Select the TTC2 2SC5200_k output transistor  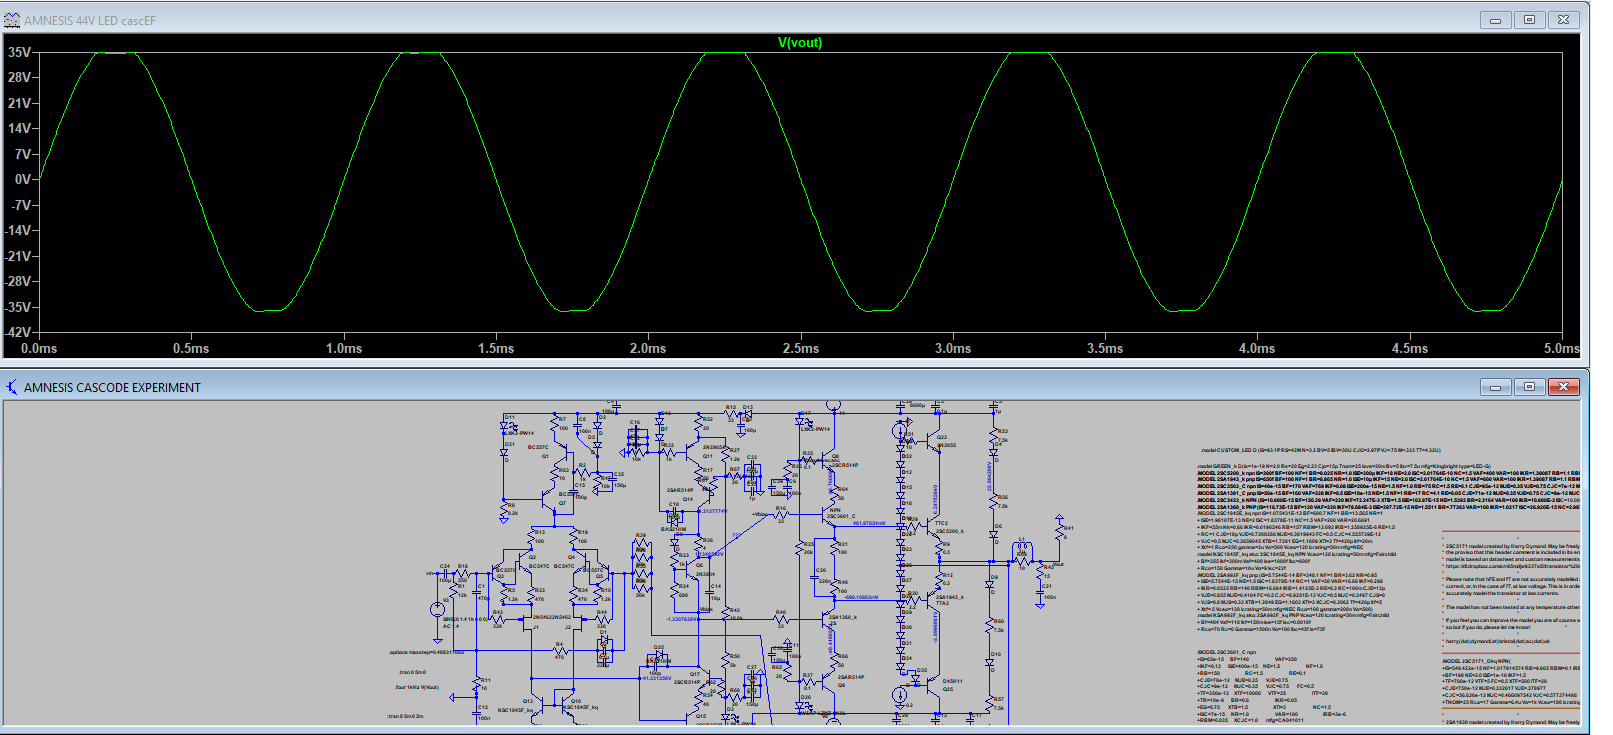click(x=934, y=527)
